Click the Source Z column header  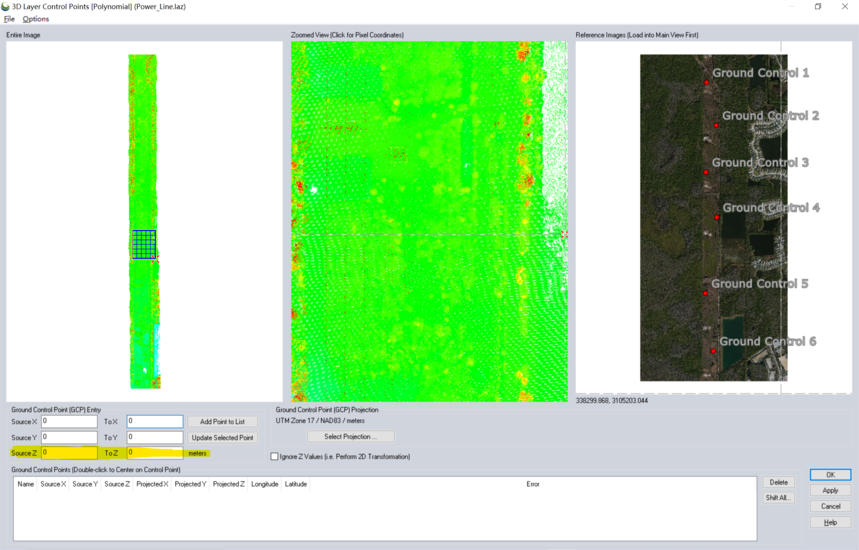pos(117,484)
